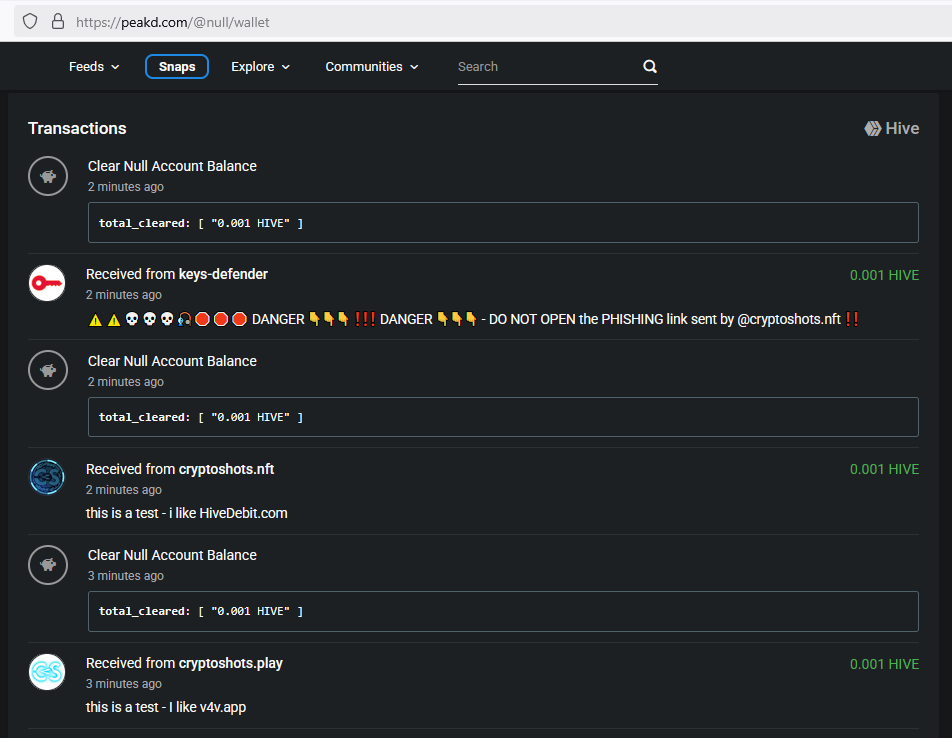
Task: Expand the Explore dropdown menu
Action: coord(260,67)
